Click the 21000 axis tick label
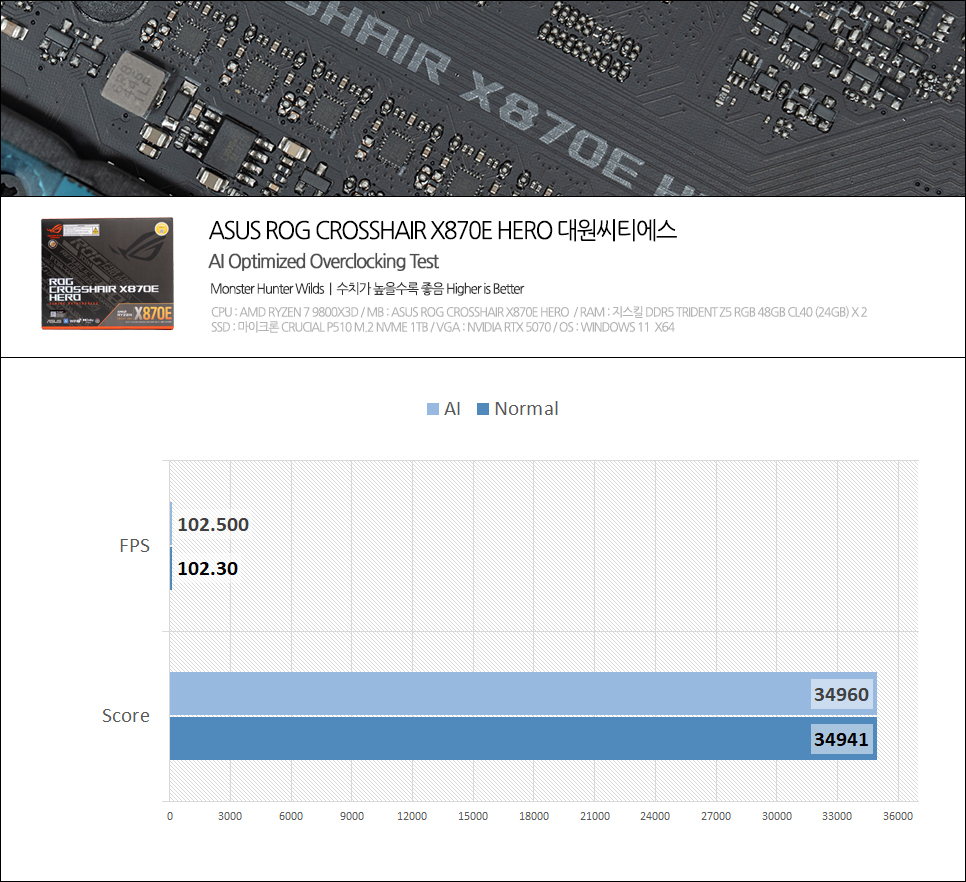This screenshot has height=882, width=966. pos(595,816)
